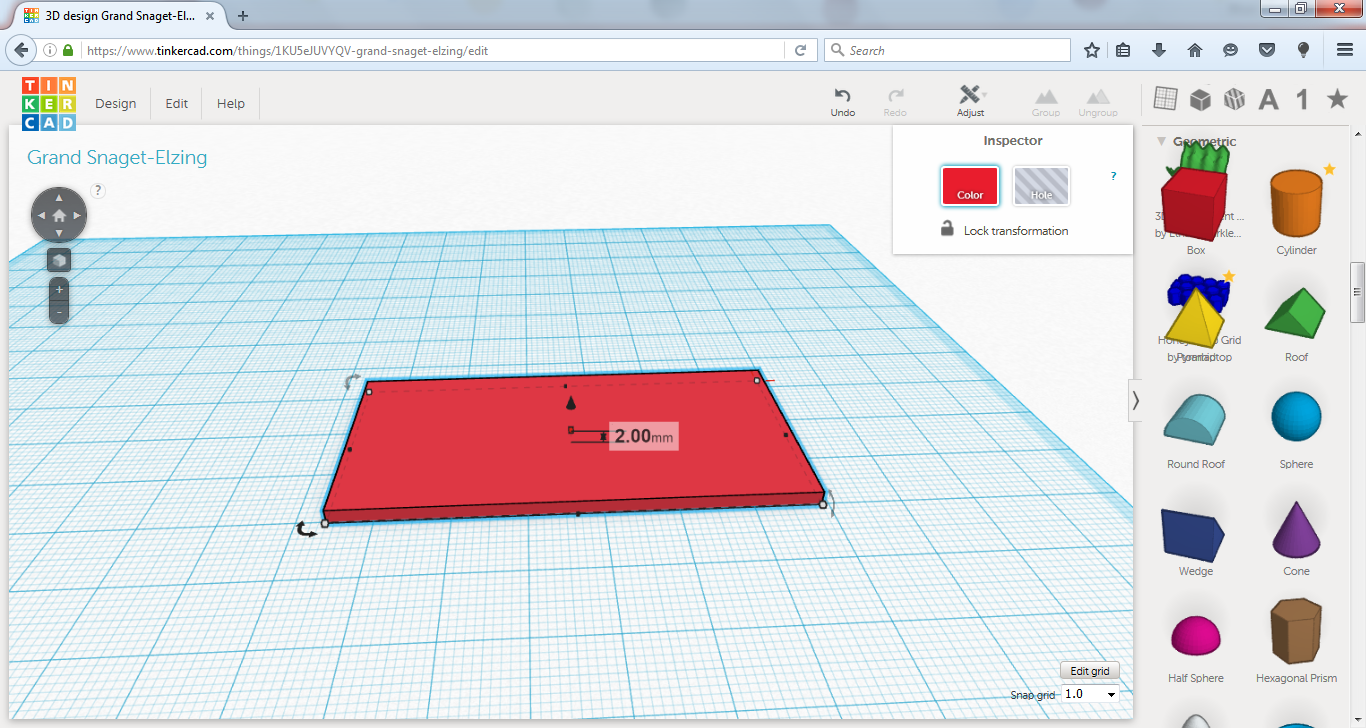The image size is (1366, 728).
Task: Open the Help menu
Action: [x=231, y=103]
